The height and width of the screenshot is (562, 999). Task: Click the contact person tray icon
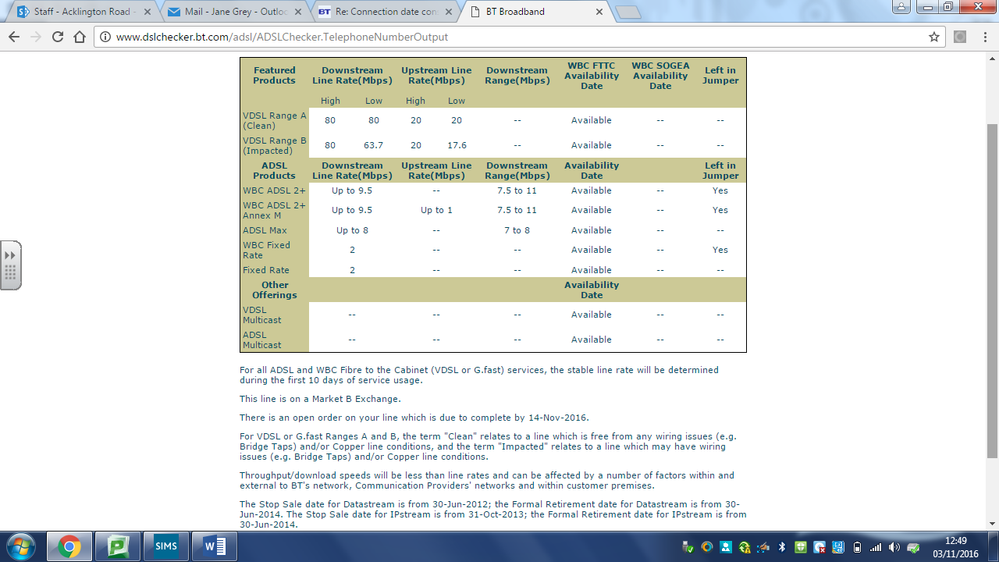(x=726, y=547)
